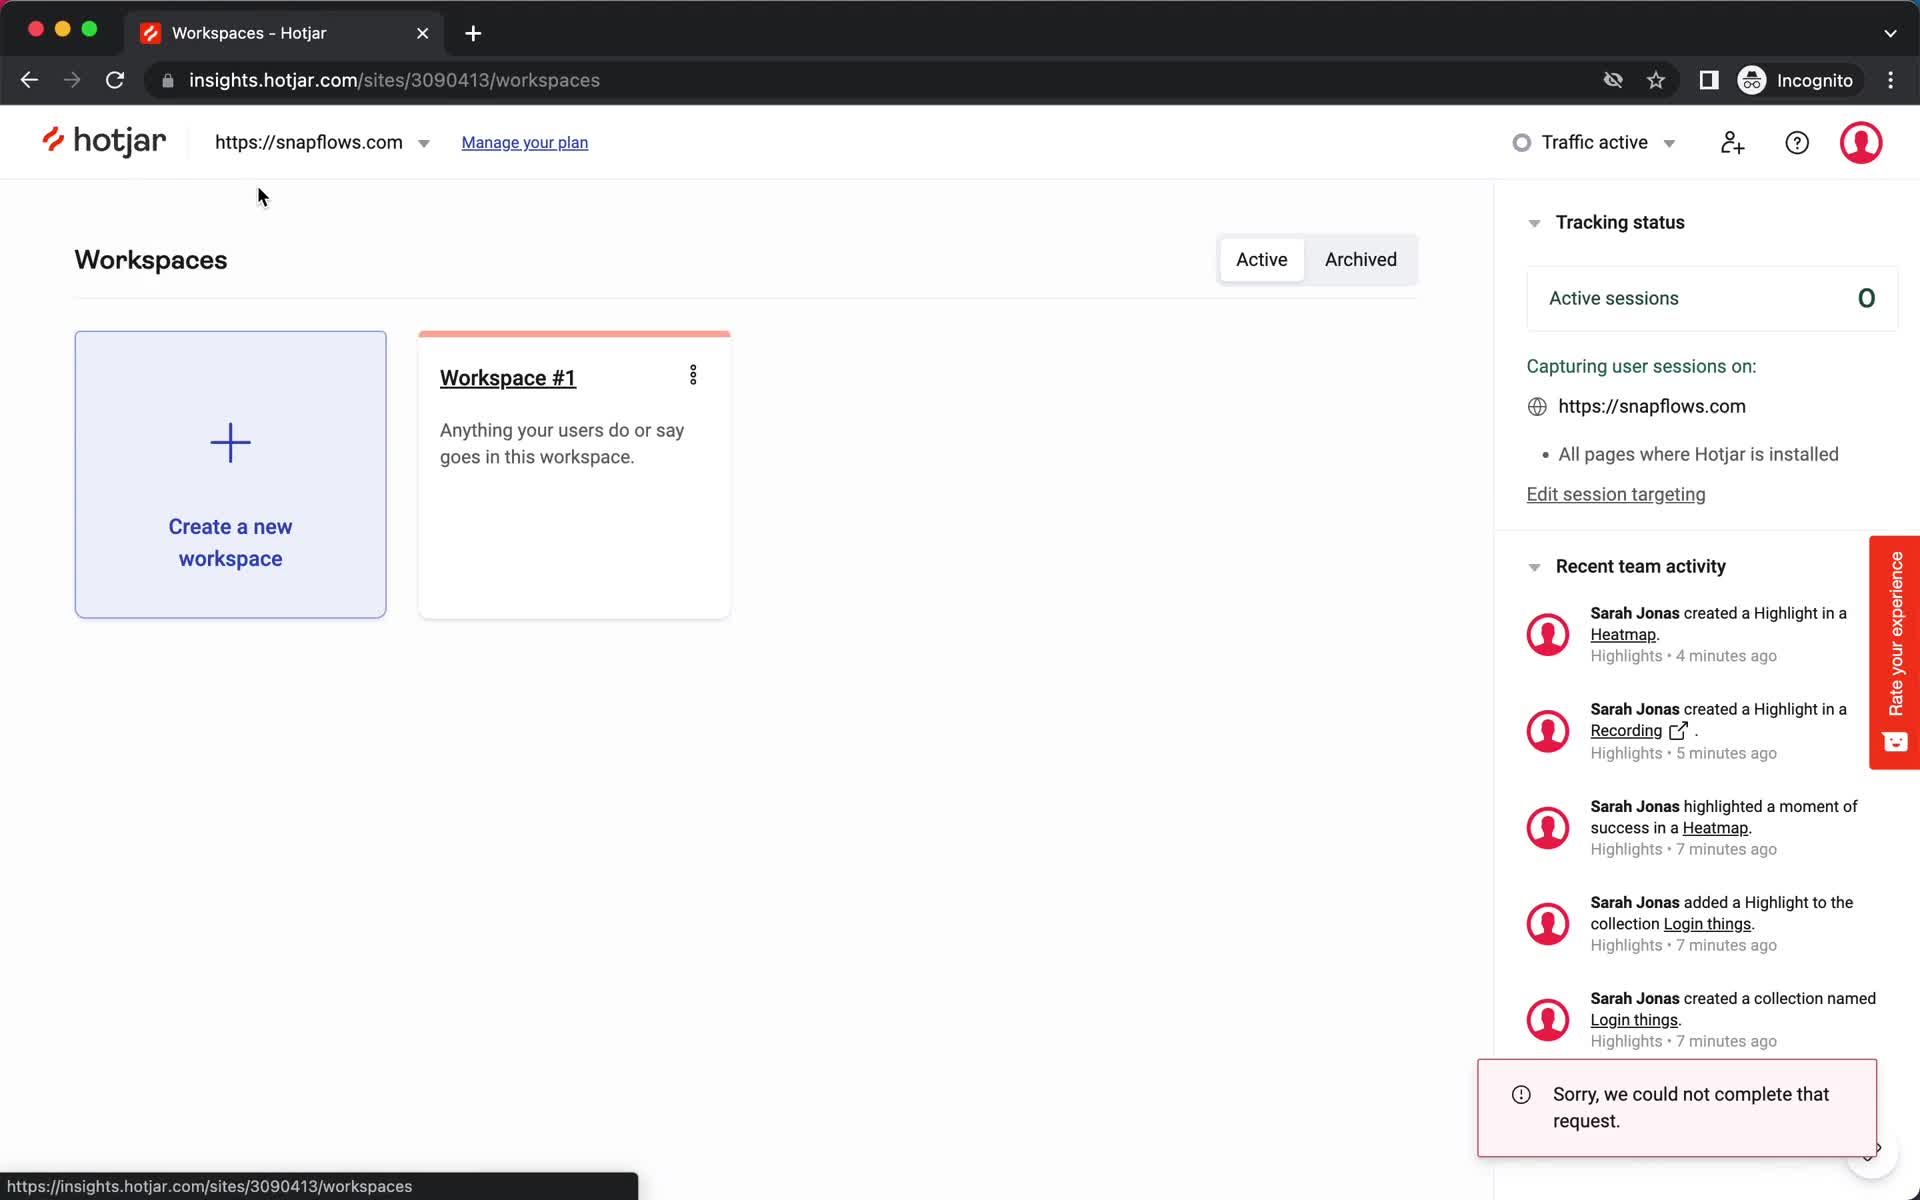Click the Hotjar logo icon
Viewport: 1920px width, 1200px height.
pyautogui.click(x=53, y=141)
